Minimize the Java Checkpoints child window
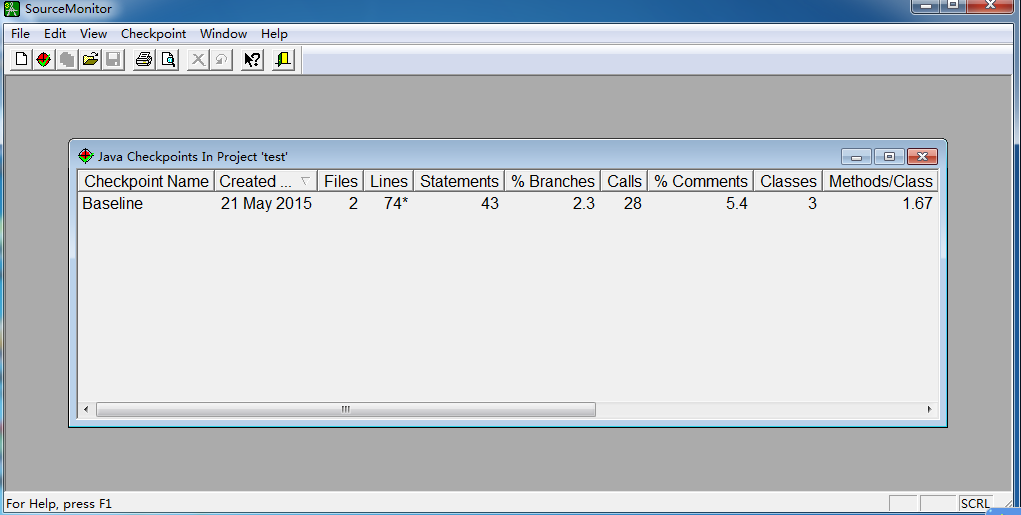Image resolution: width=1021 pixels, height=515 pixels. [x=856, y=157]
